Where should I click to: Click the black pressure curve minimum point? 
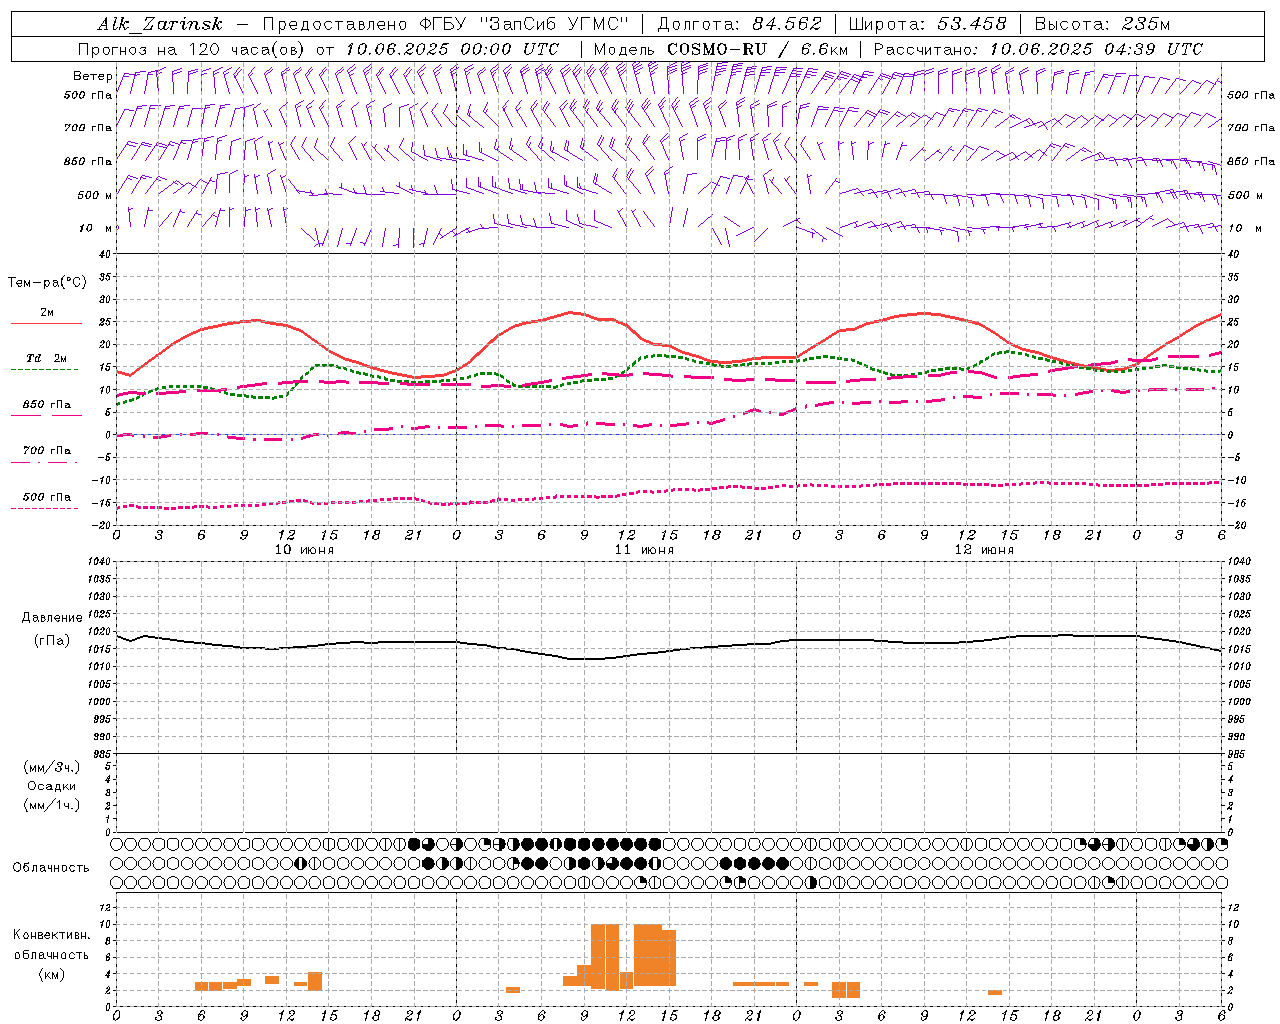[583, 659]
